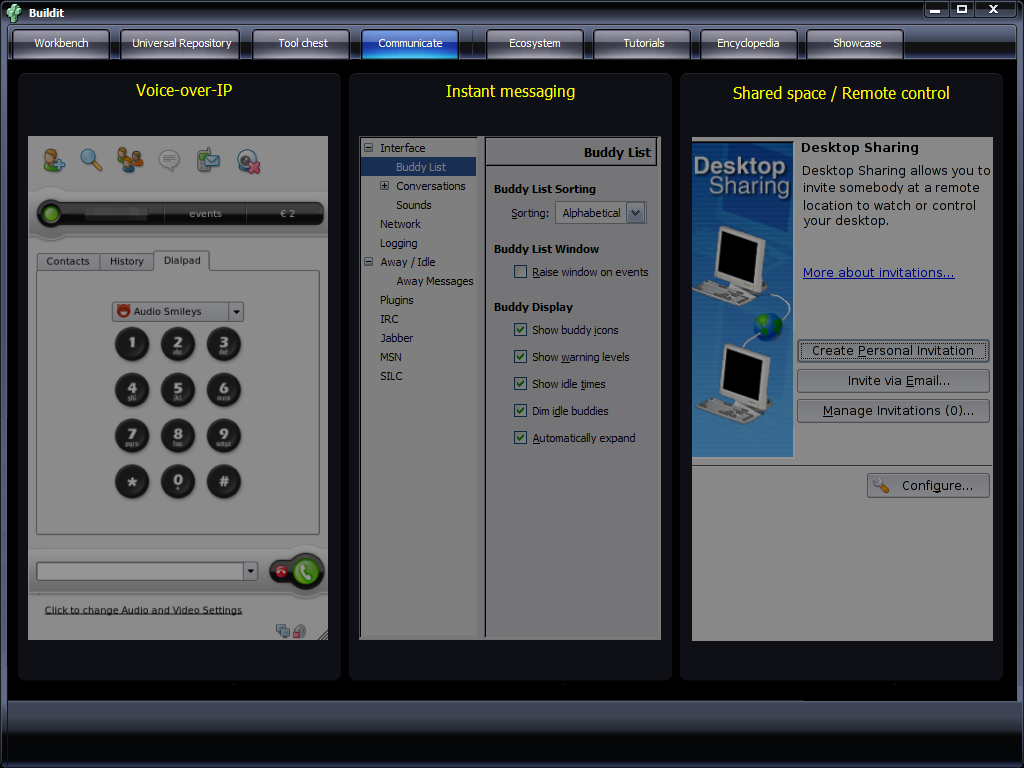1024x768 pixels.
Task: Click the speech bubble chat icon
Action: (169, 160)
